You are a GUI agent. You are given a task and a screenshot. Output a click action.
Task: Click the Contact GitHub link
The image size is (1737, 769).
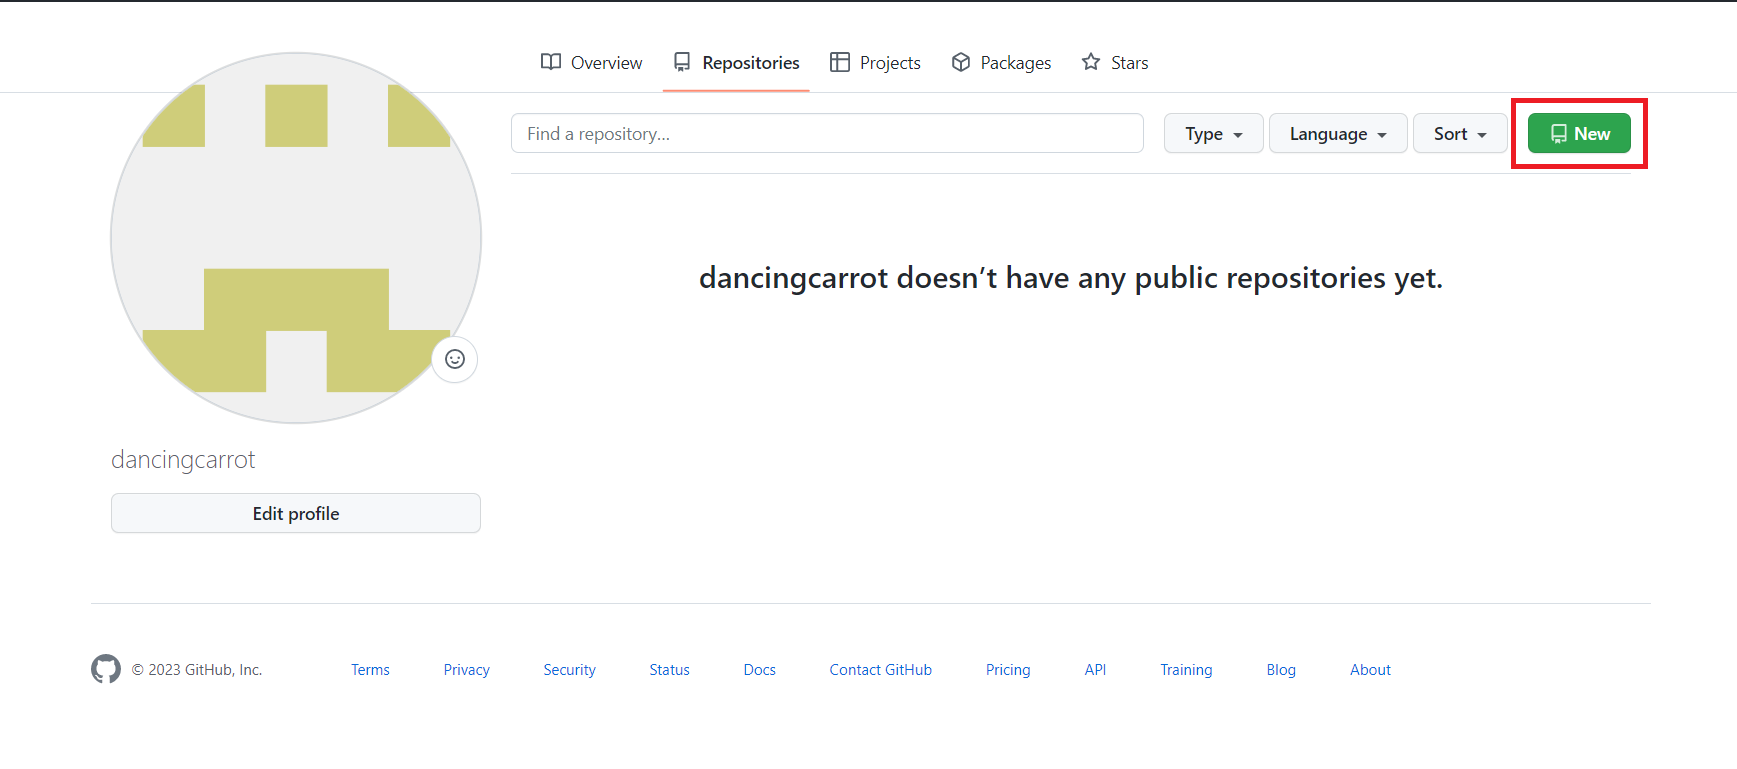click(x=881, y=670)
